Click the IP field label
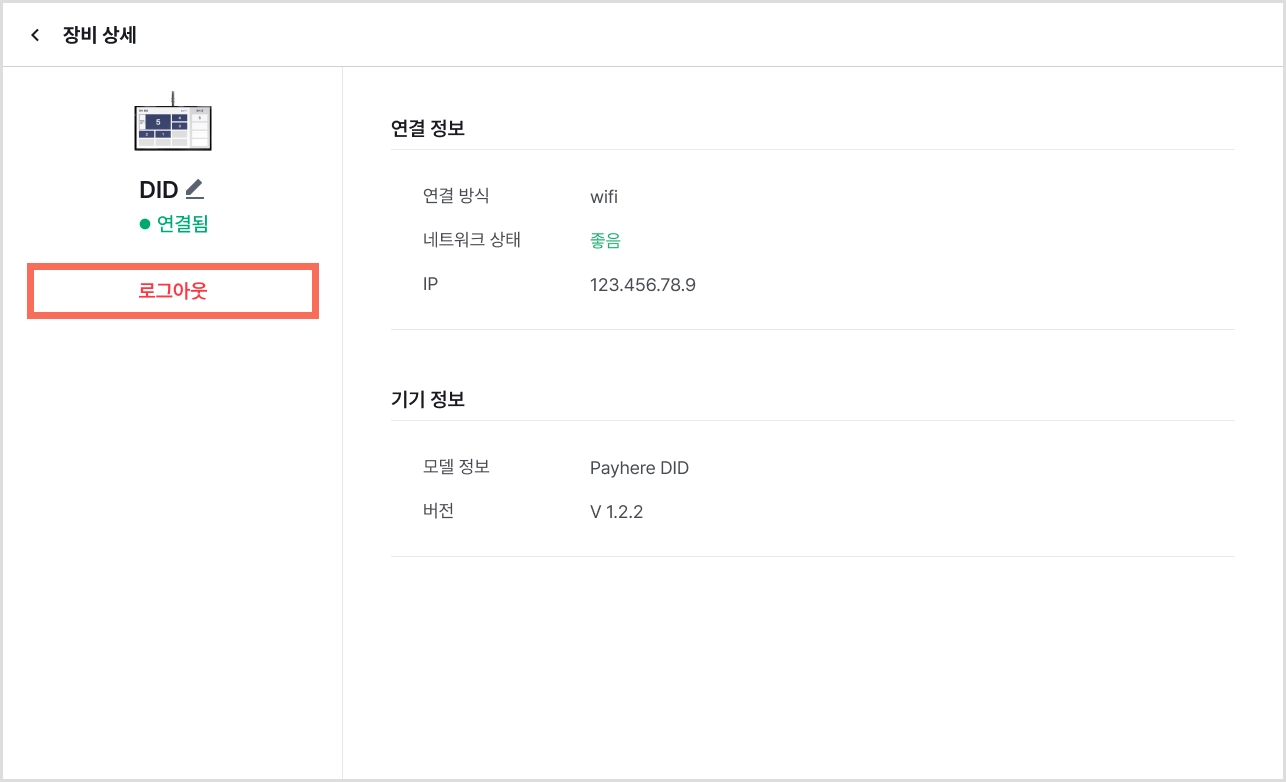The height and width of the screenshot is (782, 1286). point(431,284)
